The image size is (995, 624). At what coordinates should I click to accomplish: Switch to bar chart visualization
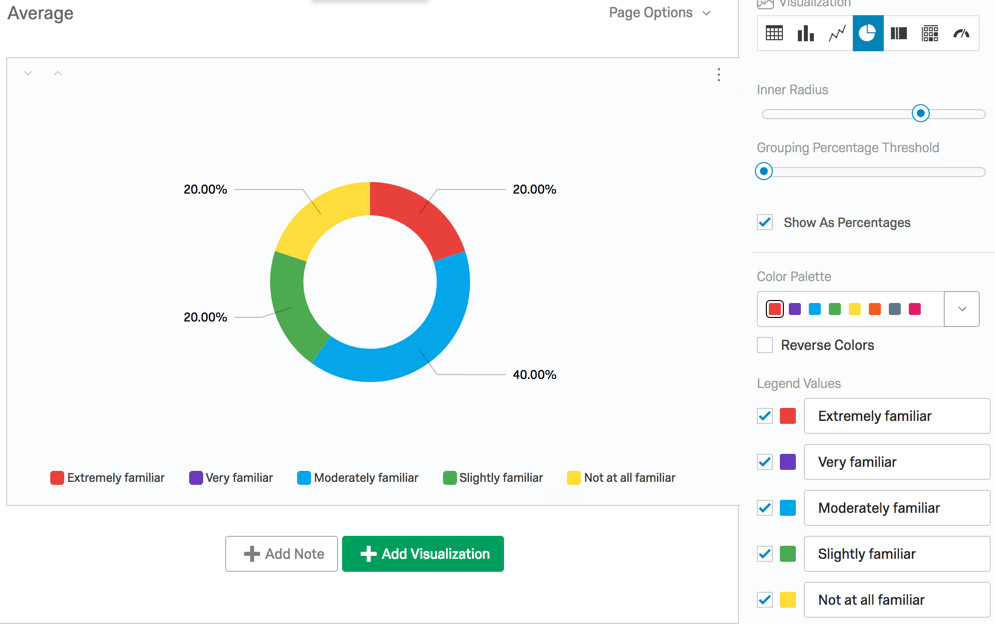805,33
